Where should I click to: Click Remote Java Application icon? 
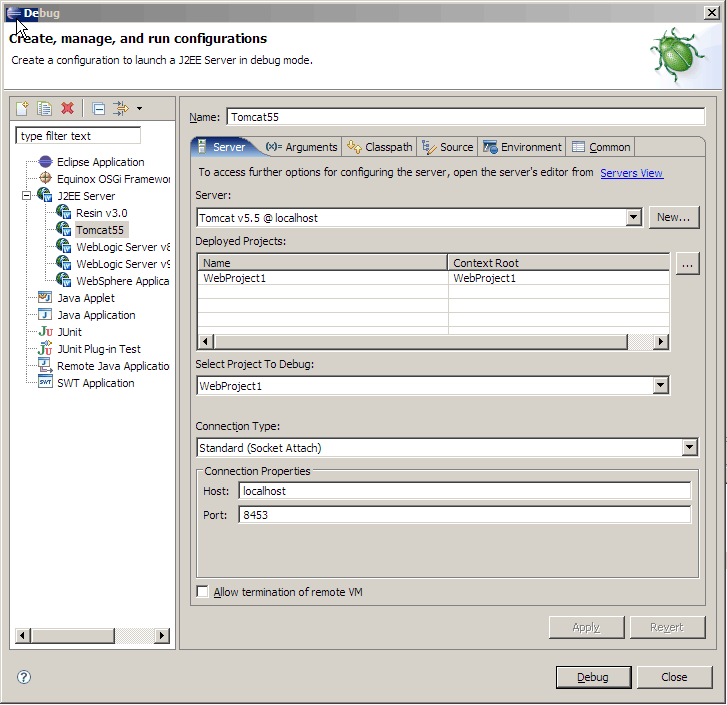pos(45,365)
